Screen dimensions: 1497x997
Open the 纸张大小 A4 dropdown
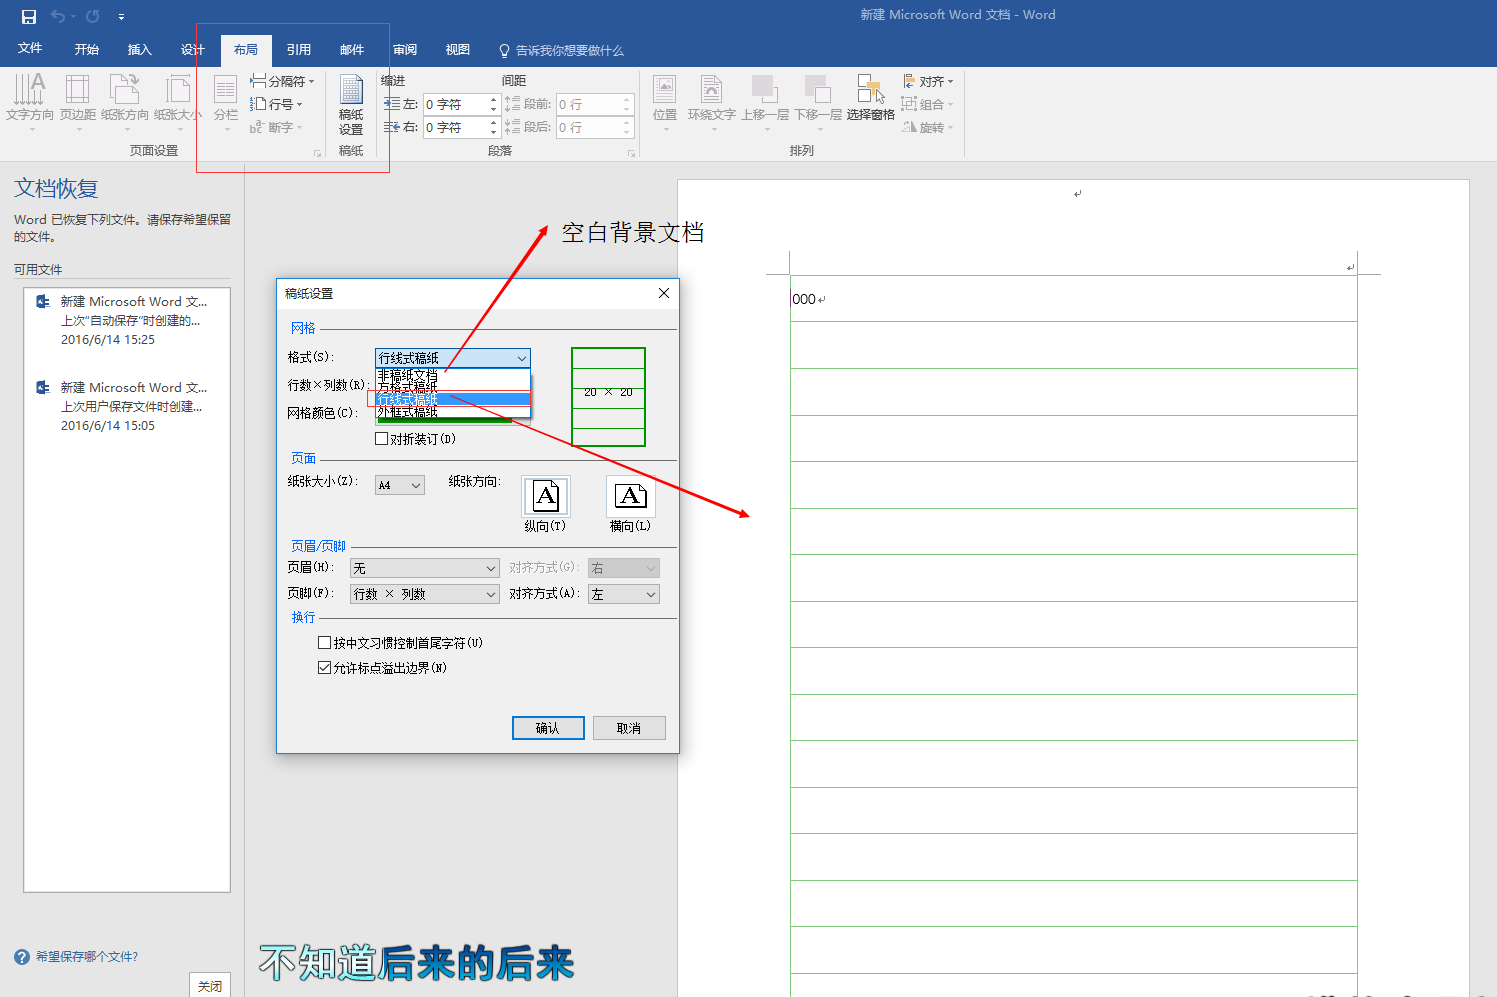point(400,485)
